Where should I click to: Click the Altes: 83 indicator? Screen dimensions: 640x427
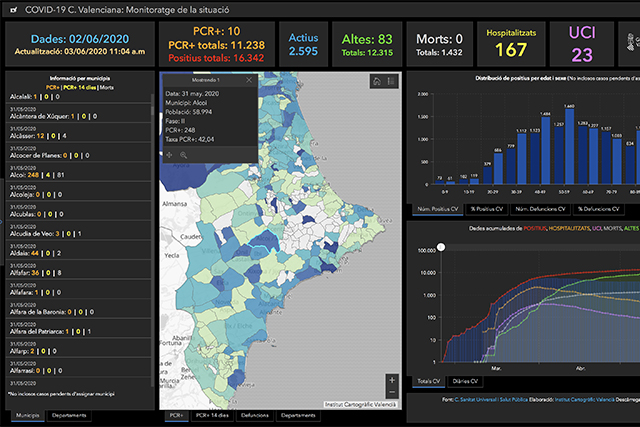(367, 44)
